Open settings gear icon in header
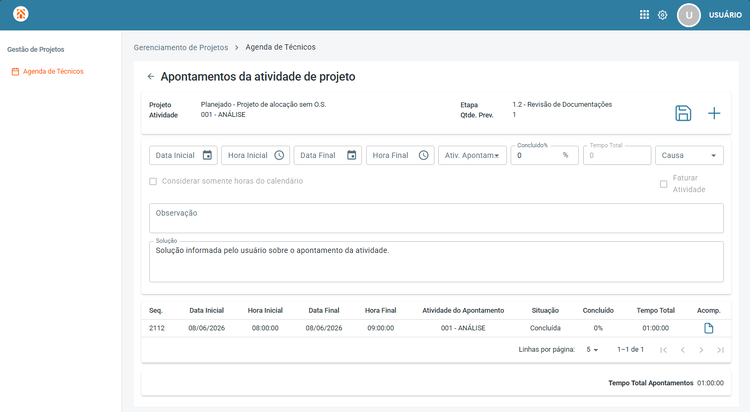The height and width of the screenshot is (412, 750). click(x=662, y=15)
